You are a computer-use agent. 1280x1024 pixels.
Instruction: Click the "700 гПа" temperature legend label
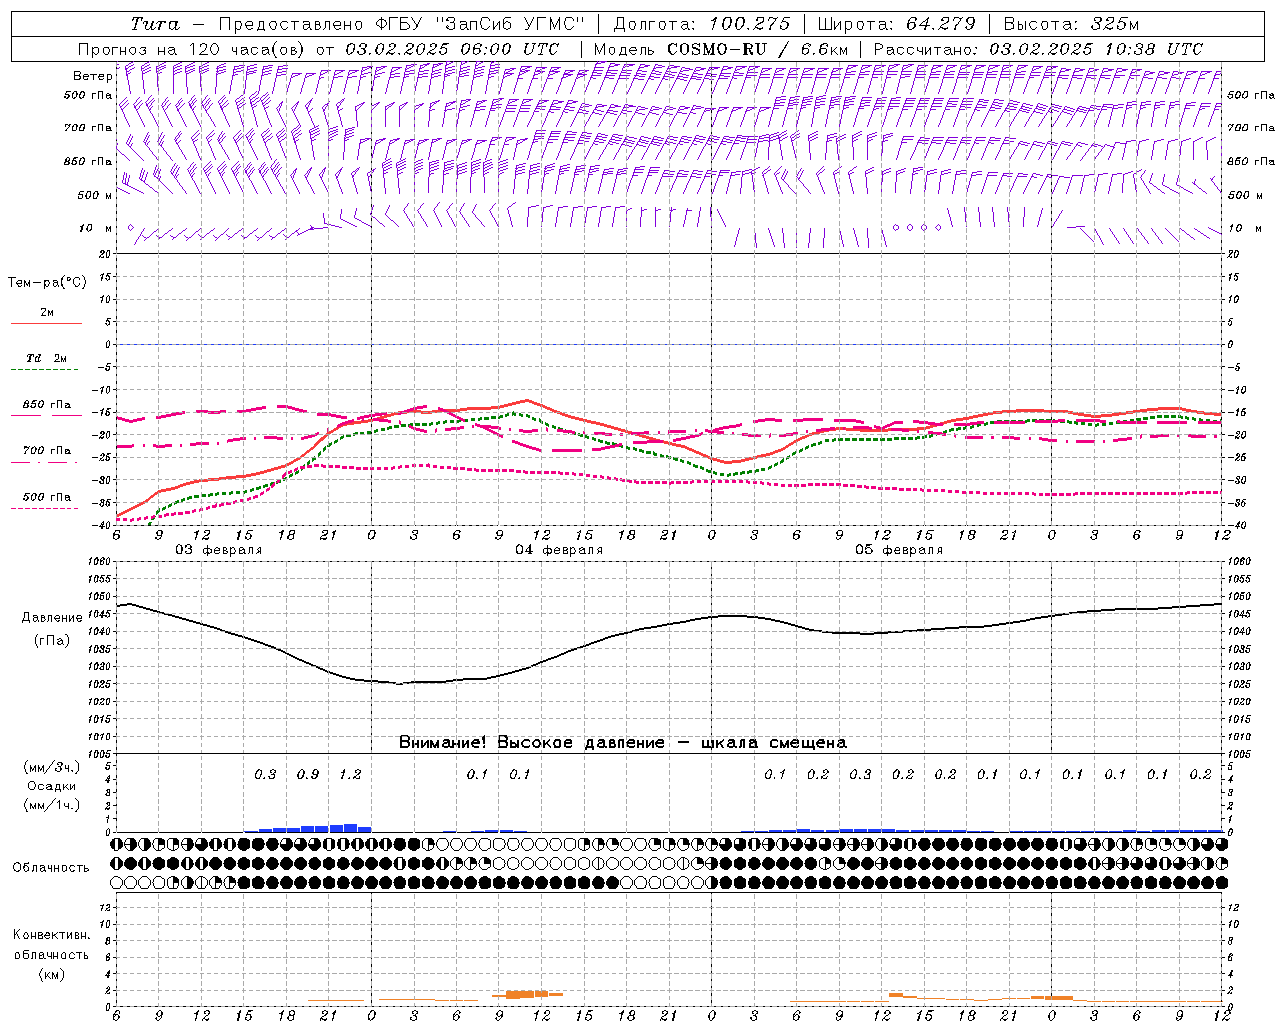pos(47,451)
